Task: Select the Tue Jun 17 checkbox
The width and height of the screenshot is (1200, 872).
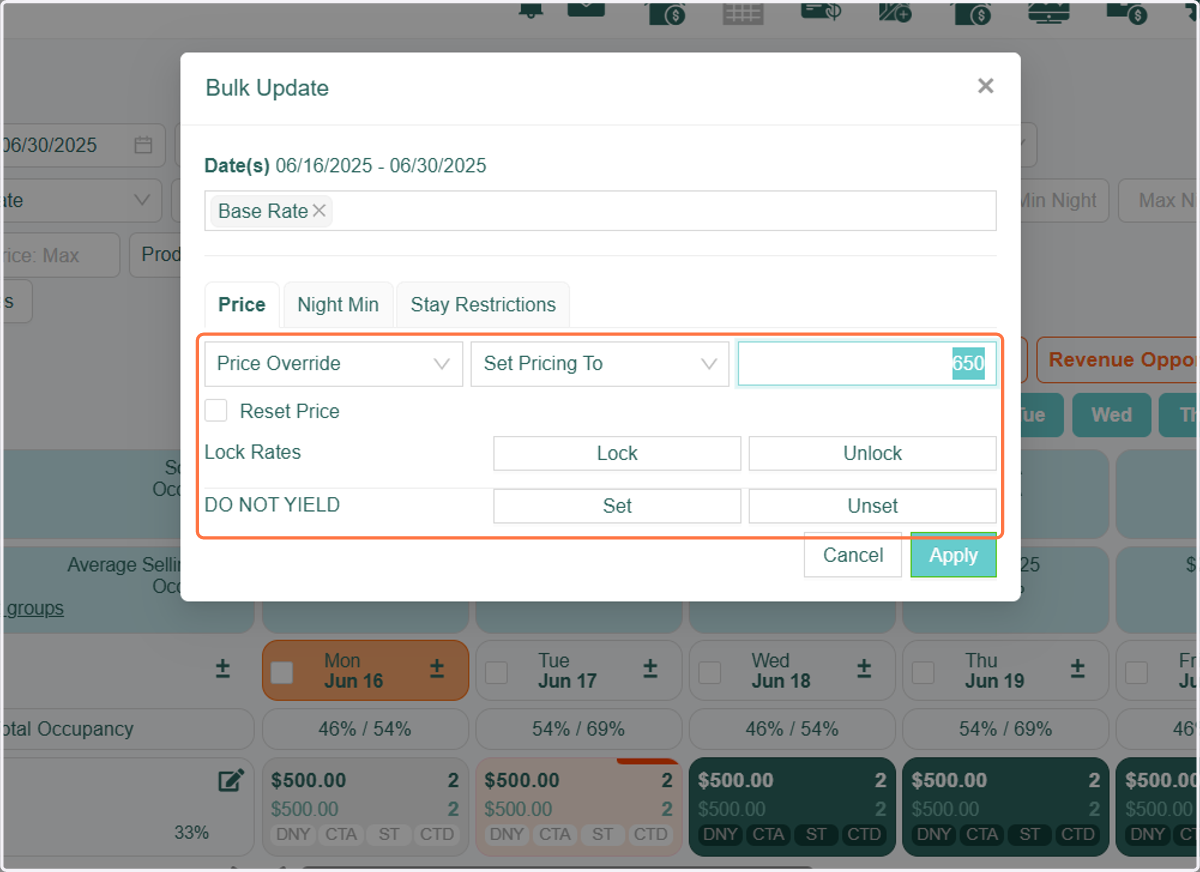Action: pyautogui.click(x=496, y=672)
